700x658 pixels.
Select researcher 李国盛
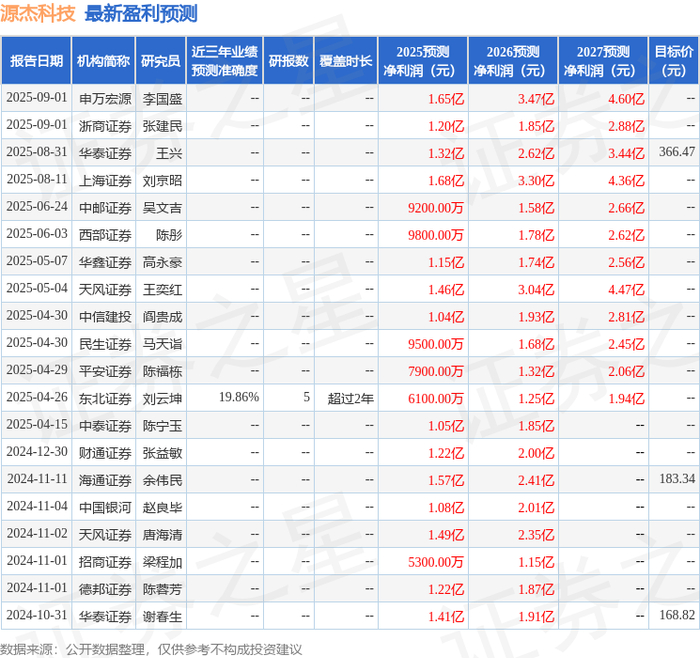[x=162, y=99]
